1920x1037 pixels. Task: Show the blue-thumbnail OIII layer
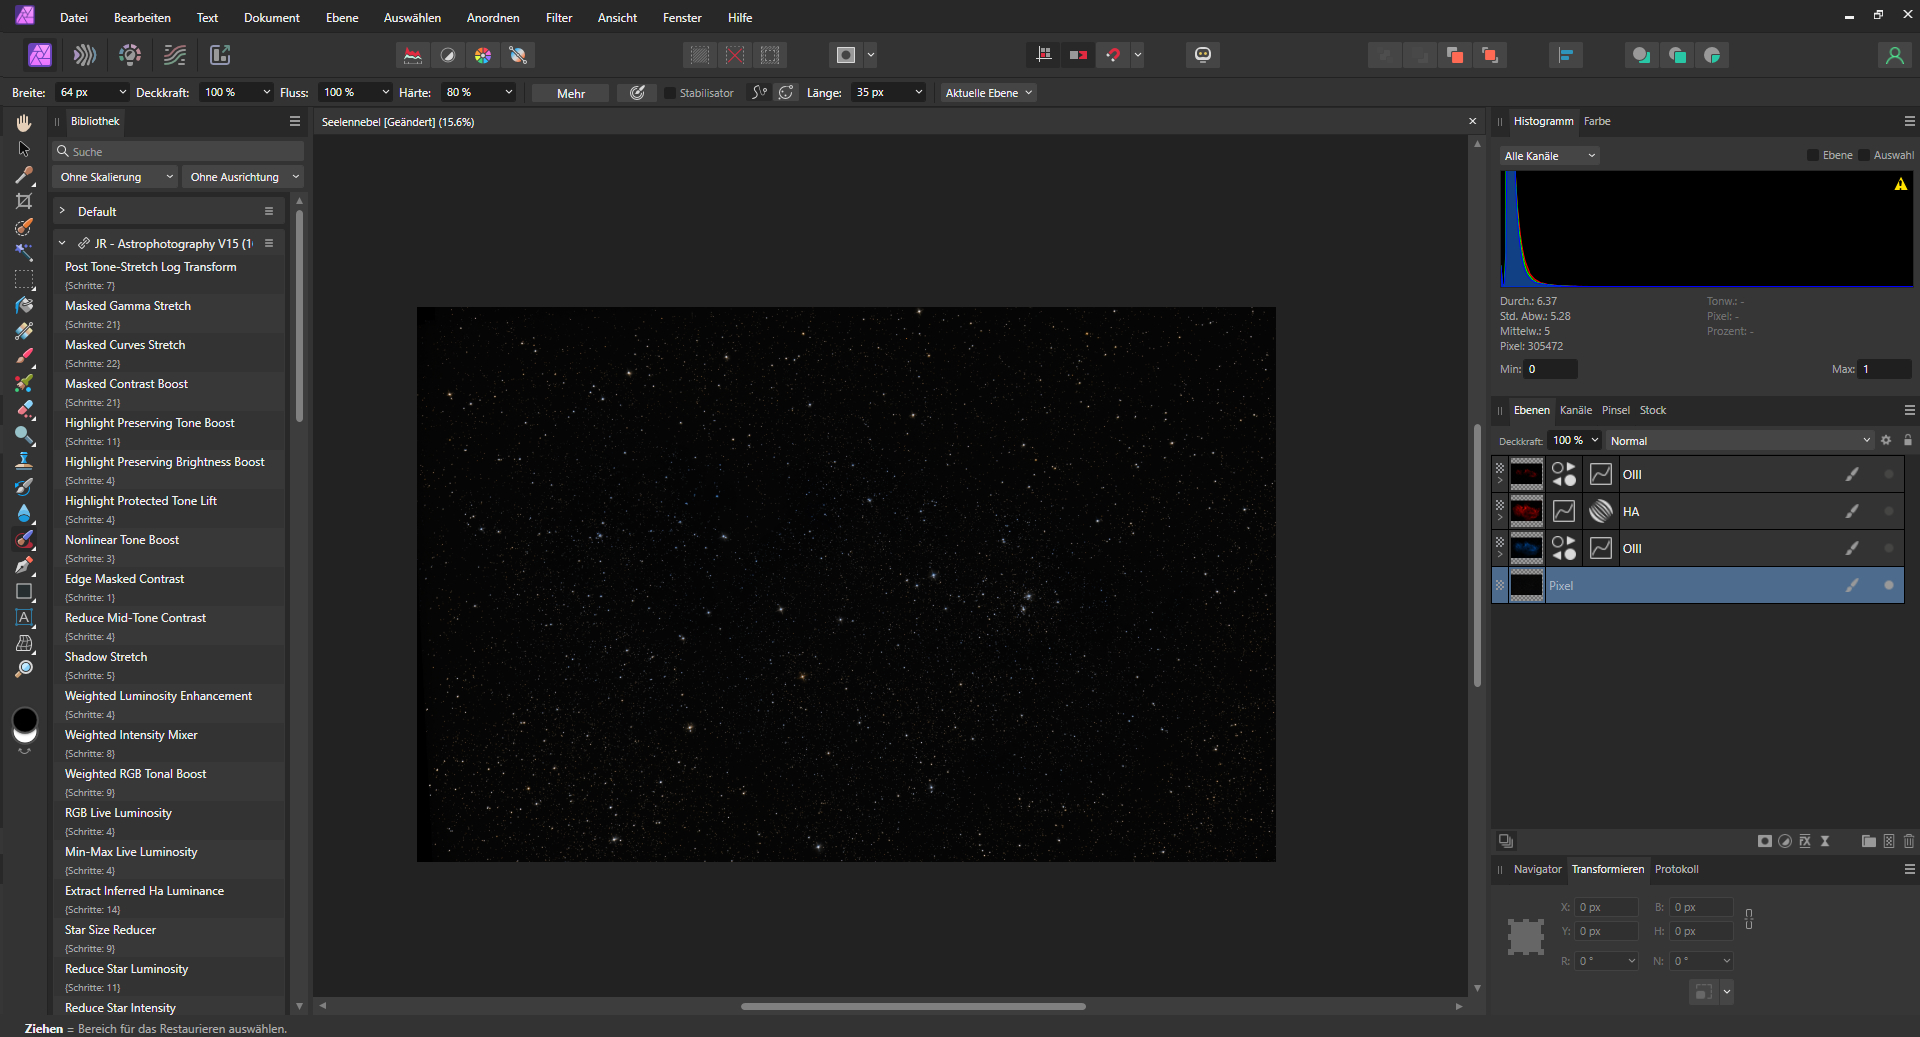[x=1889, y=548]
